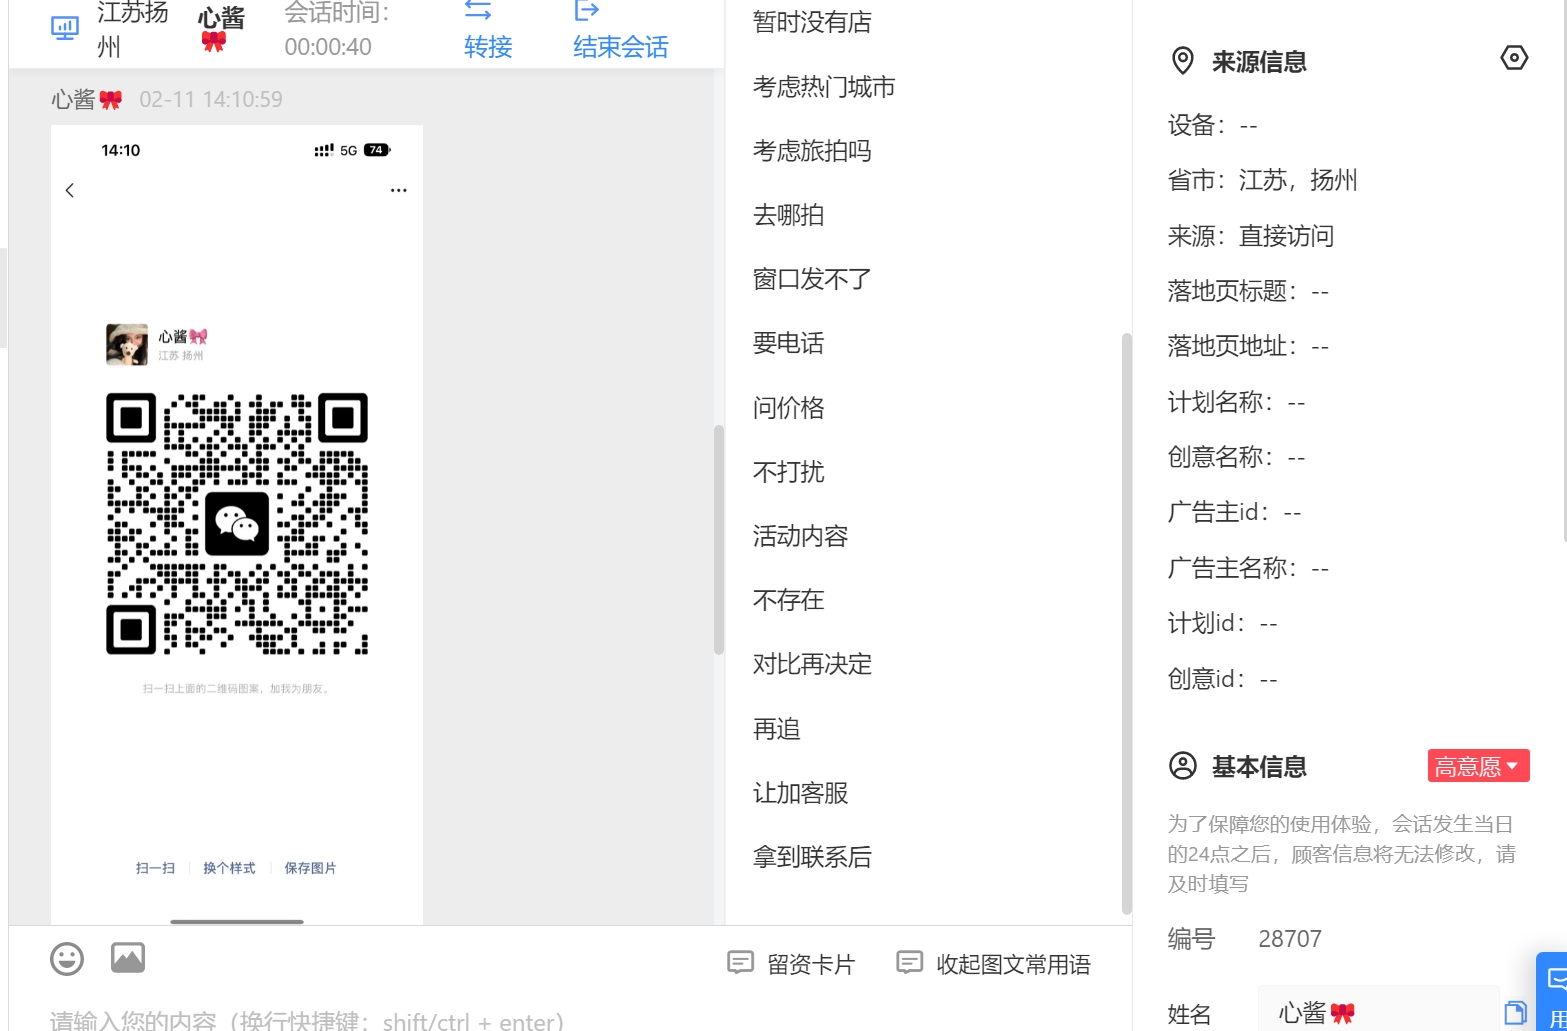
Task: Click the 来源：直接访问 line
Action: pos(1251,236)
